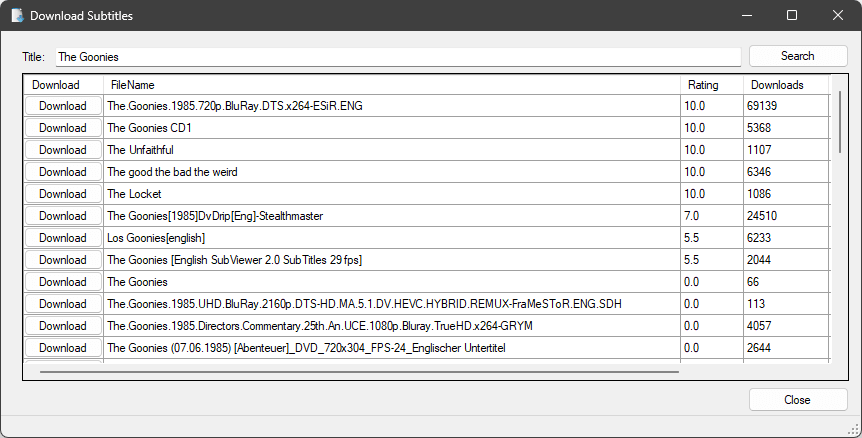The height and width of the screenshot is (438, 862).
Task: Download The good the bad the weird
Action: click(63, 172)
